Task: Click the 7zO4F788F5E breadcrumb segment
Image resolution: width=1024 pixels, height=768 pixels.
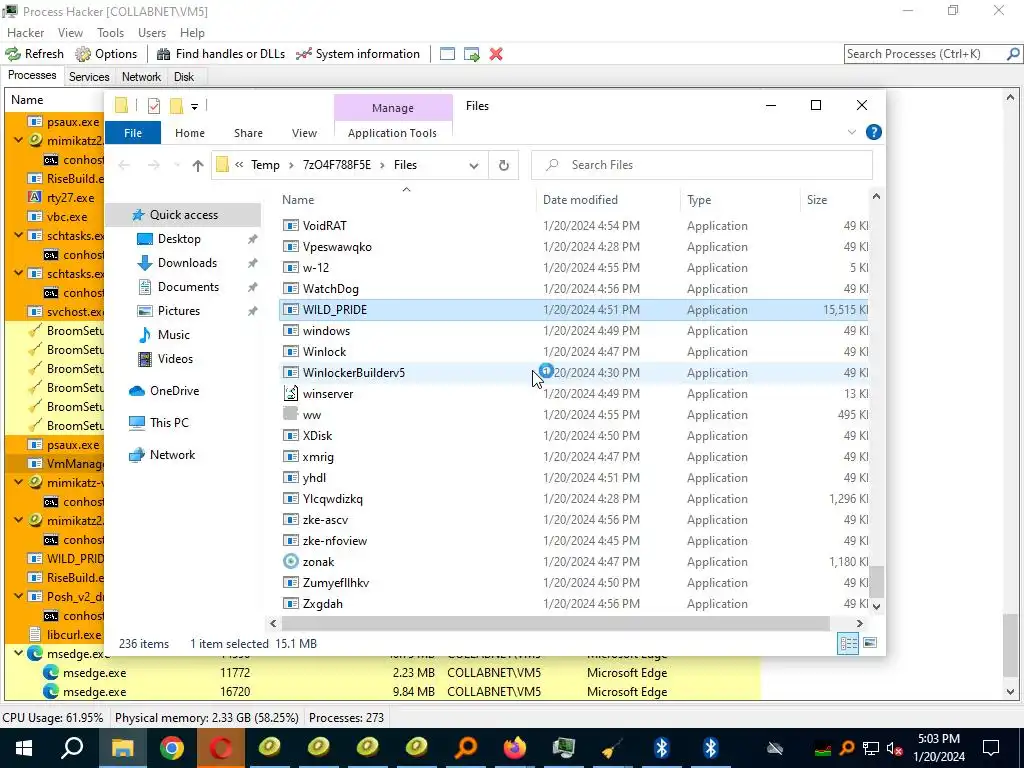Action: [336, 165]
